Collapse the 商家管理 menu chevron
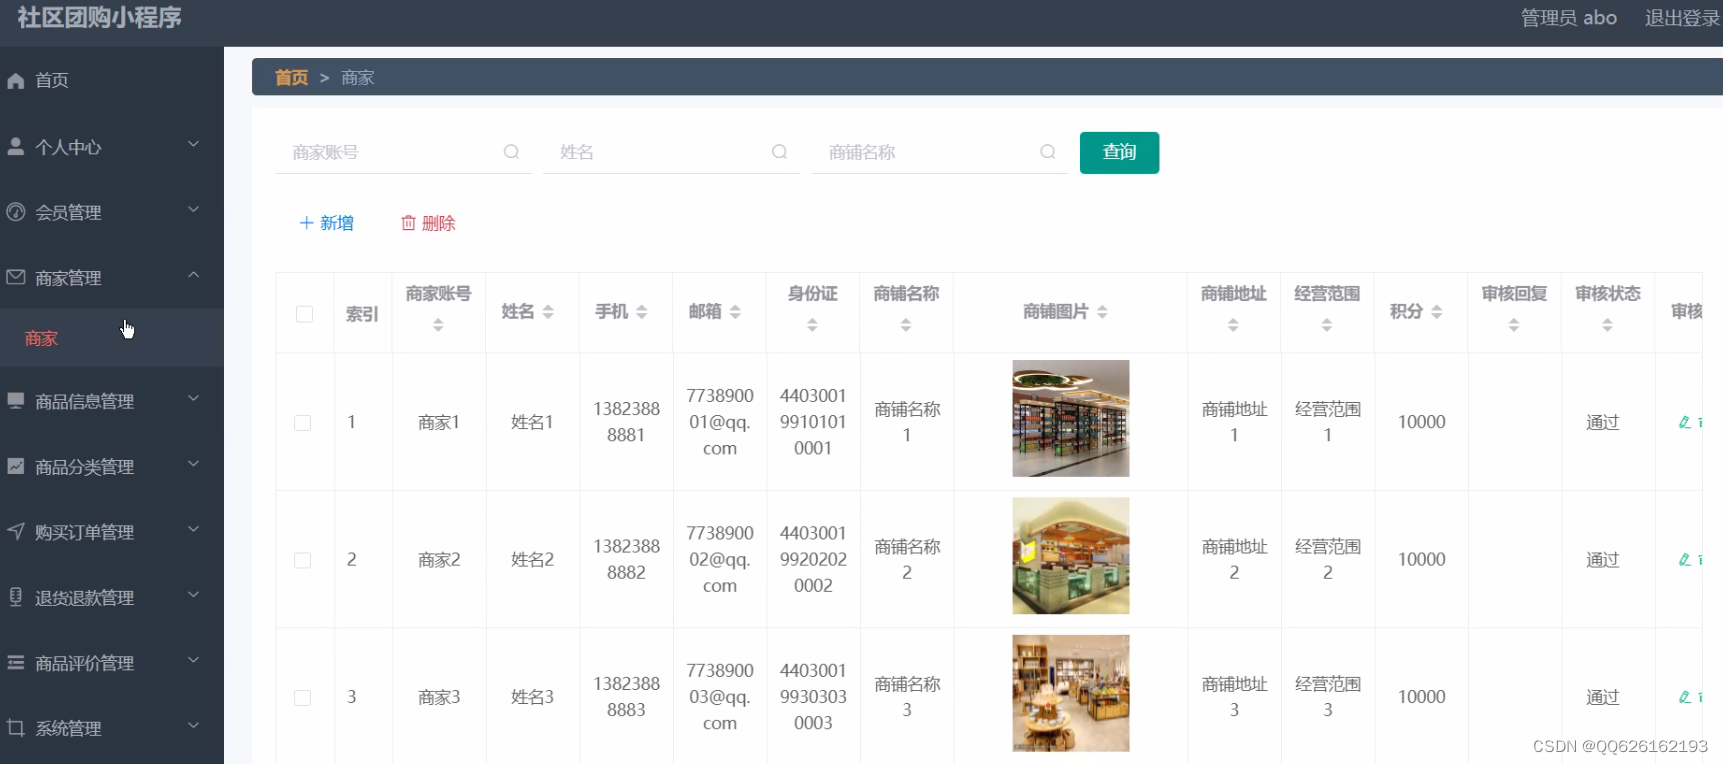 (x=194, y=275)
